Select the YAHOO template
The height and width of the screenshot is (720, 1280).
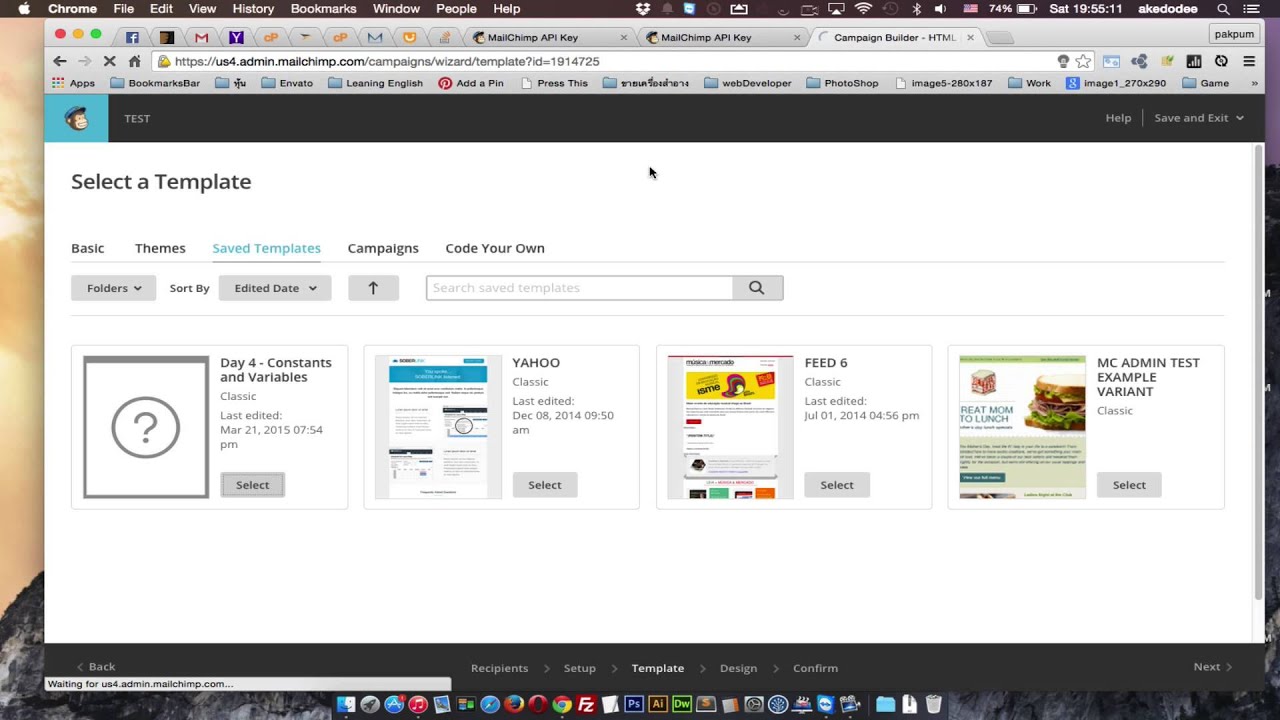[545, 485]
